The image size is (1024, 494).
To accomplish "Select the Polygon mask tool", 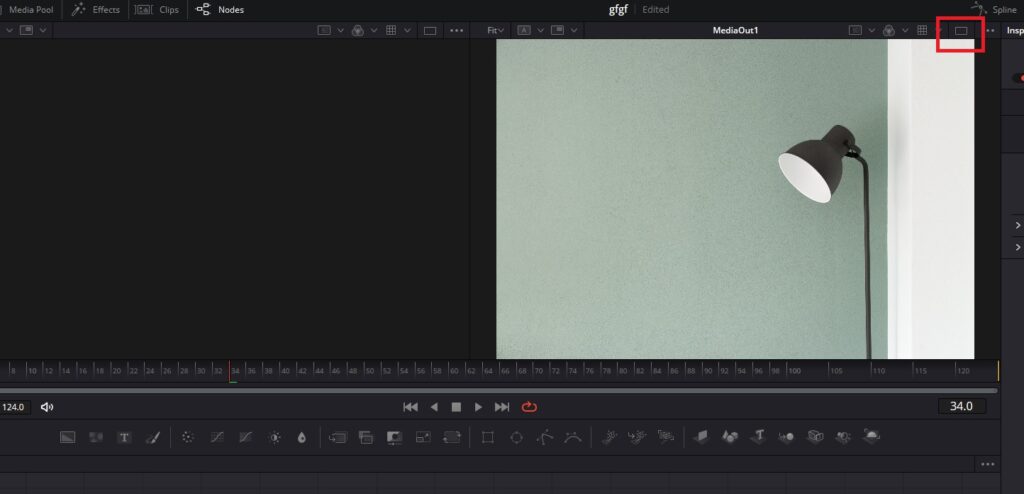I will 545,437.
